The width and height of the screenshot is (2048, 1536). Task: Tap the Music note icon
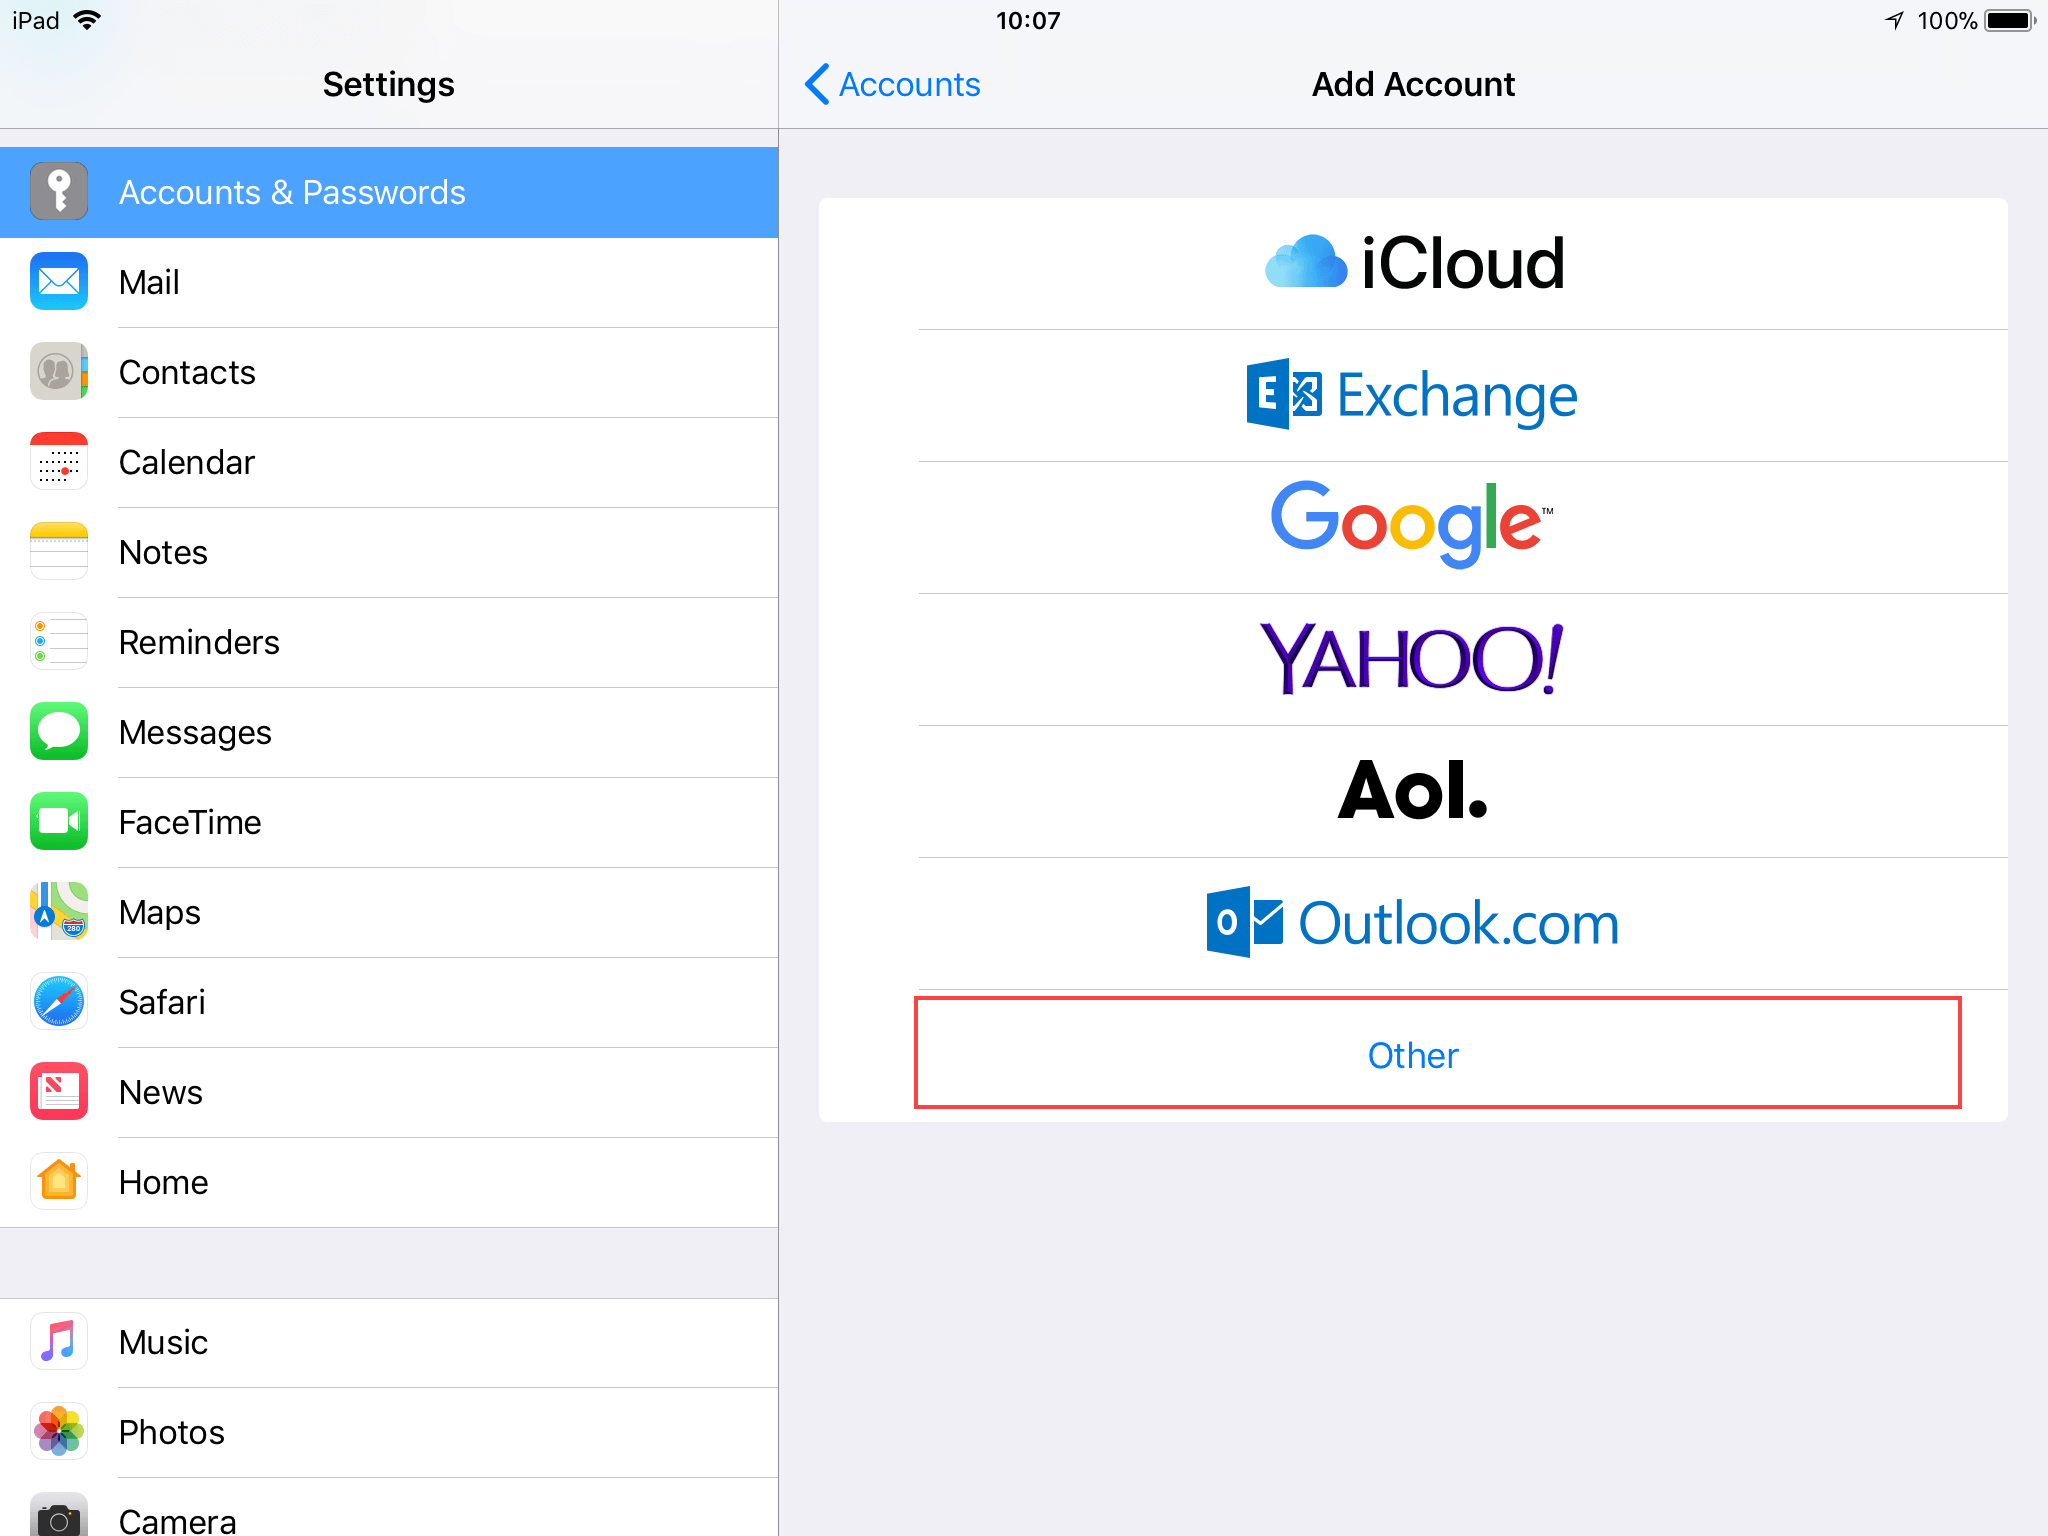coord(59,1342)
